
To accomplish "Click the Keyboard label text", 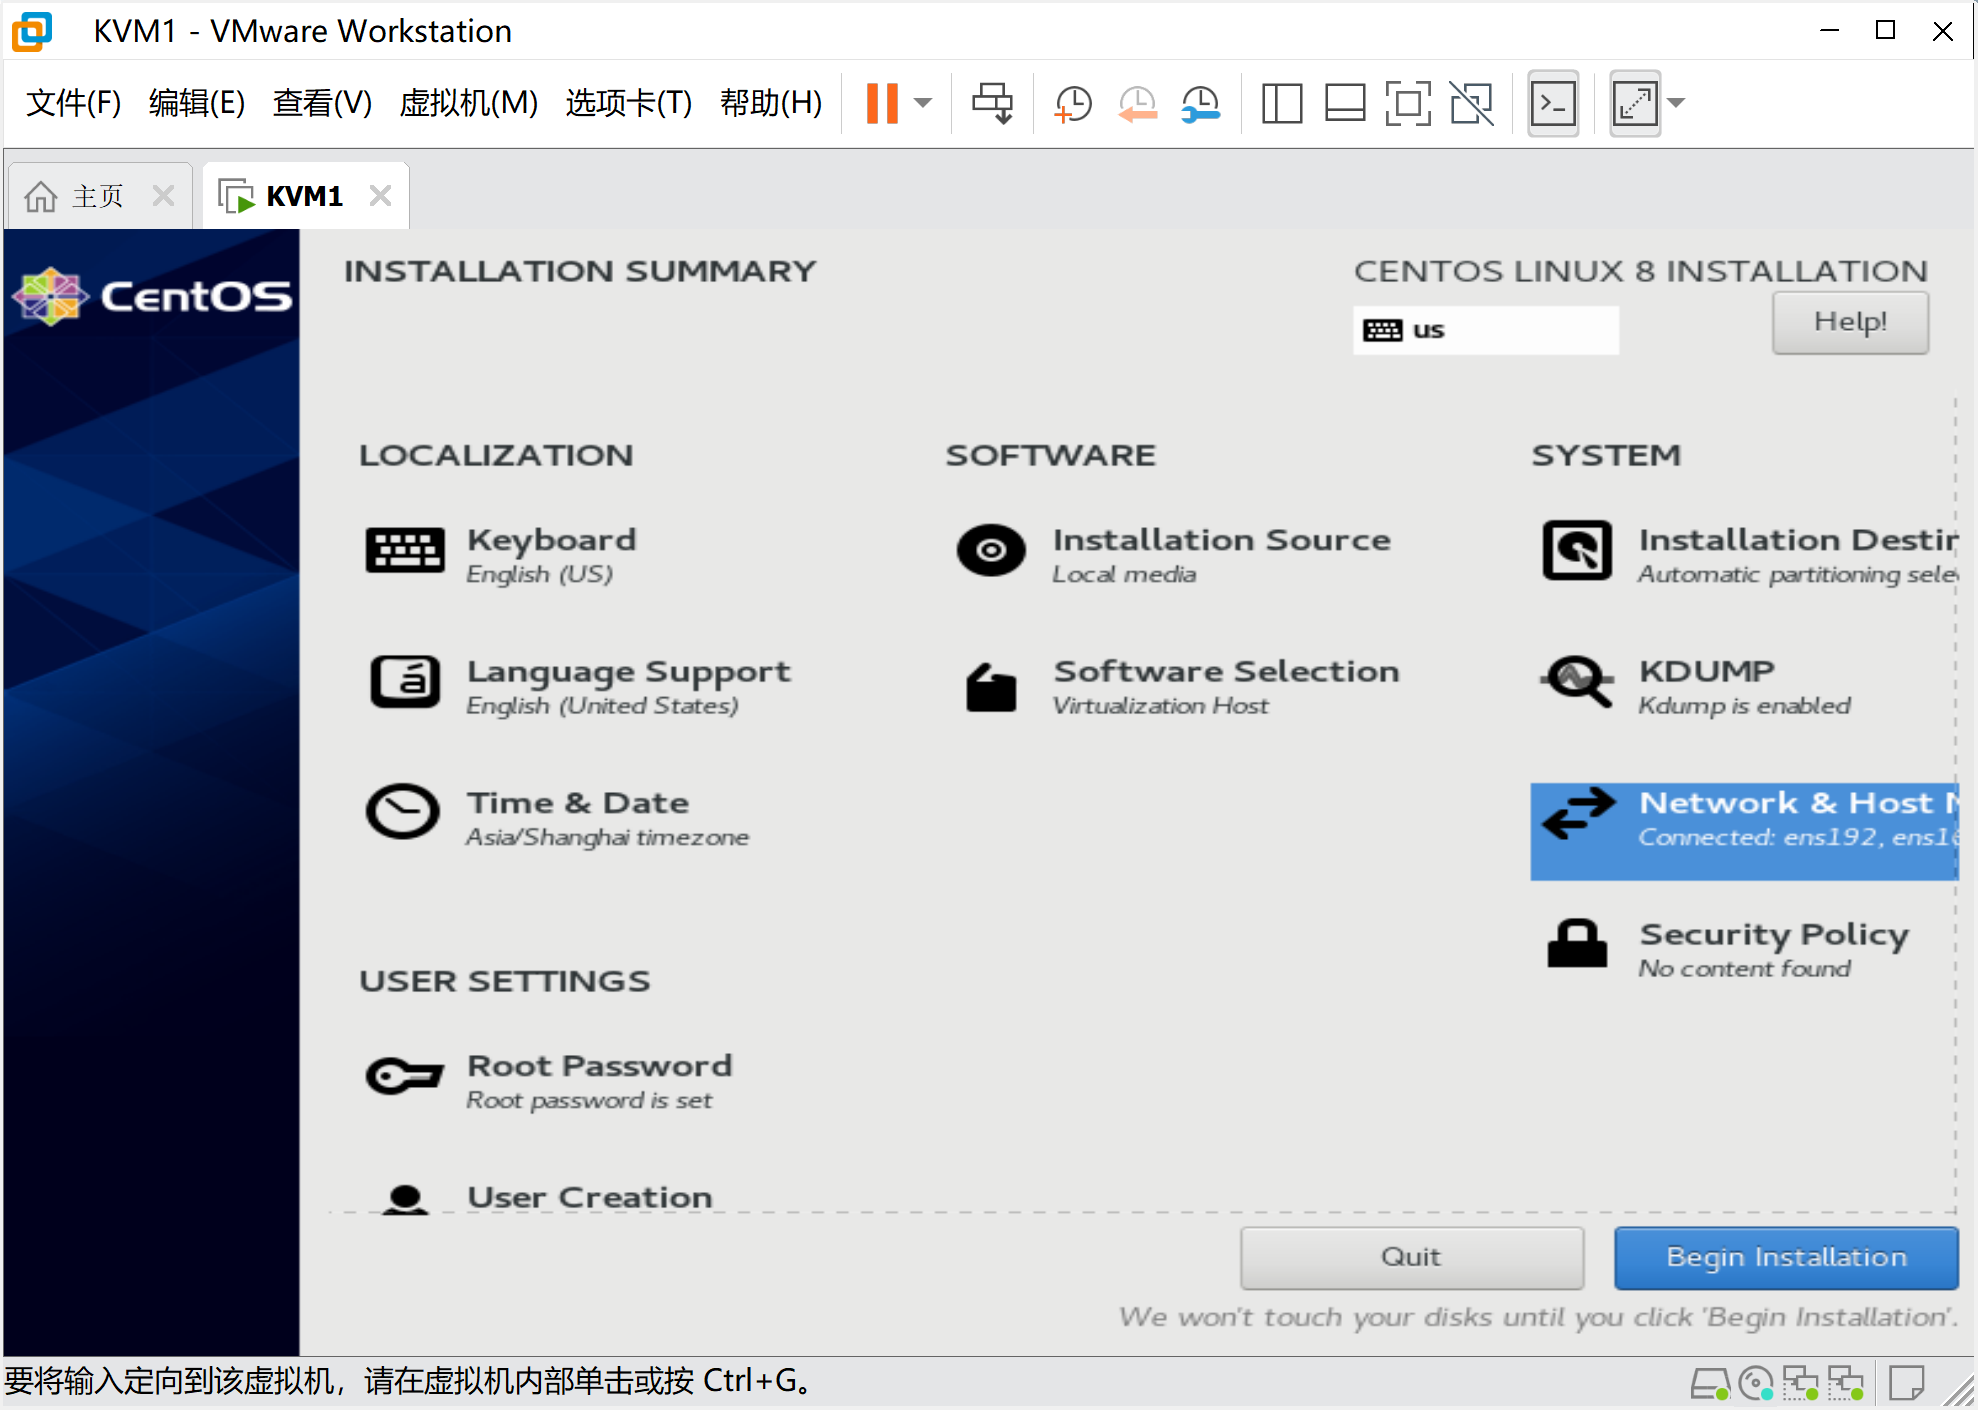I will pos(551,540).
